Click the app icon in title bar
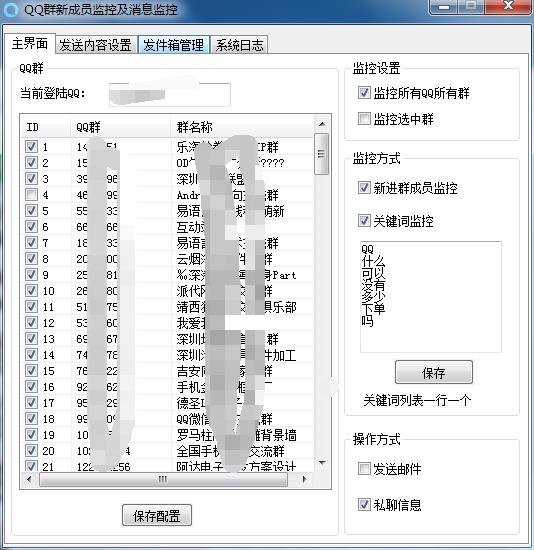Image resolution: width=534 pixels, height=550 pixels. click(x=10, y=9)
